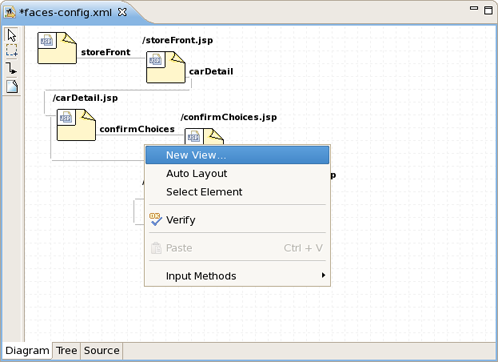Open the Diagram tab

(x=27, y=351)
